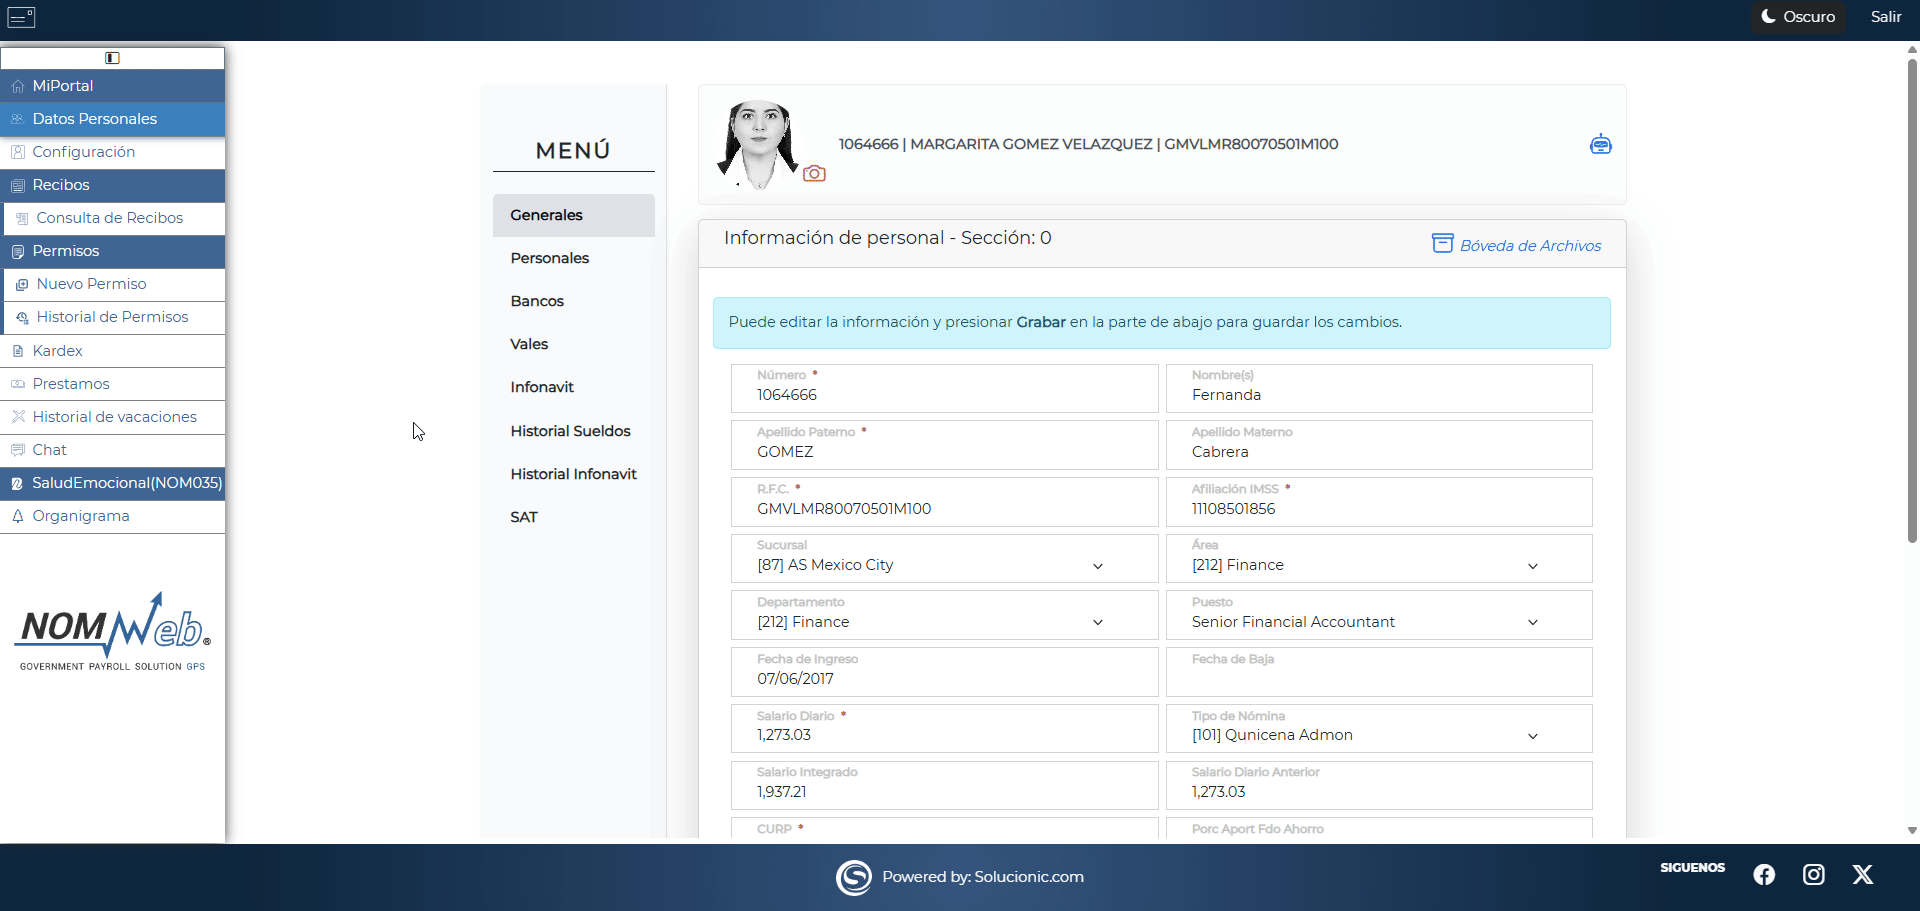Toggle Oscuro dark mode
The width and height of the screenshot is (1920, 911).
[1797, 17]
